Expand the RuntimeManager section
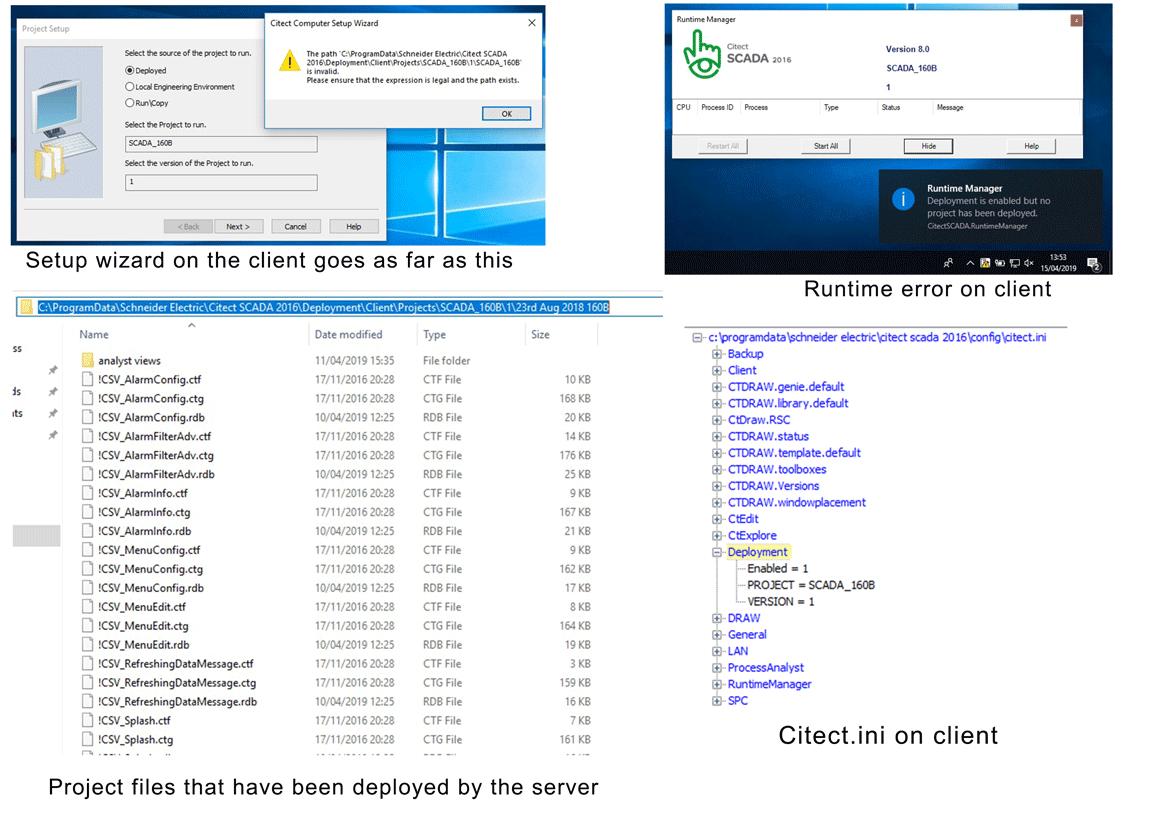 pos(716,685)
